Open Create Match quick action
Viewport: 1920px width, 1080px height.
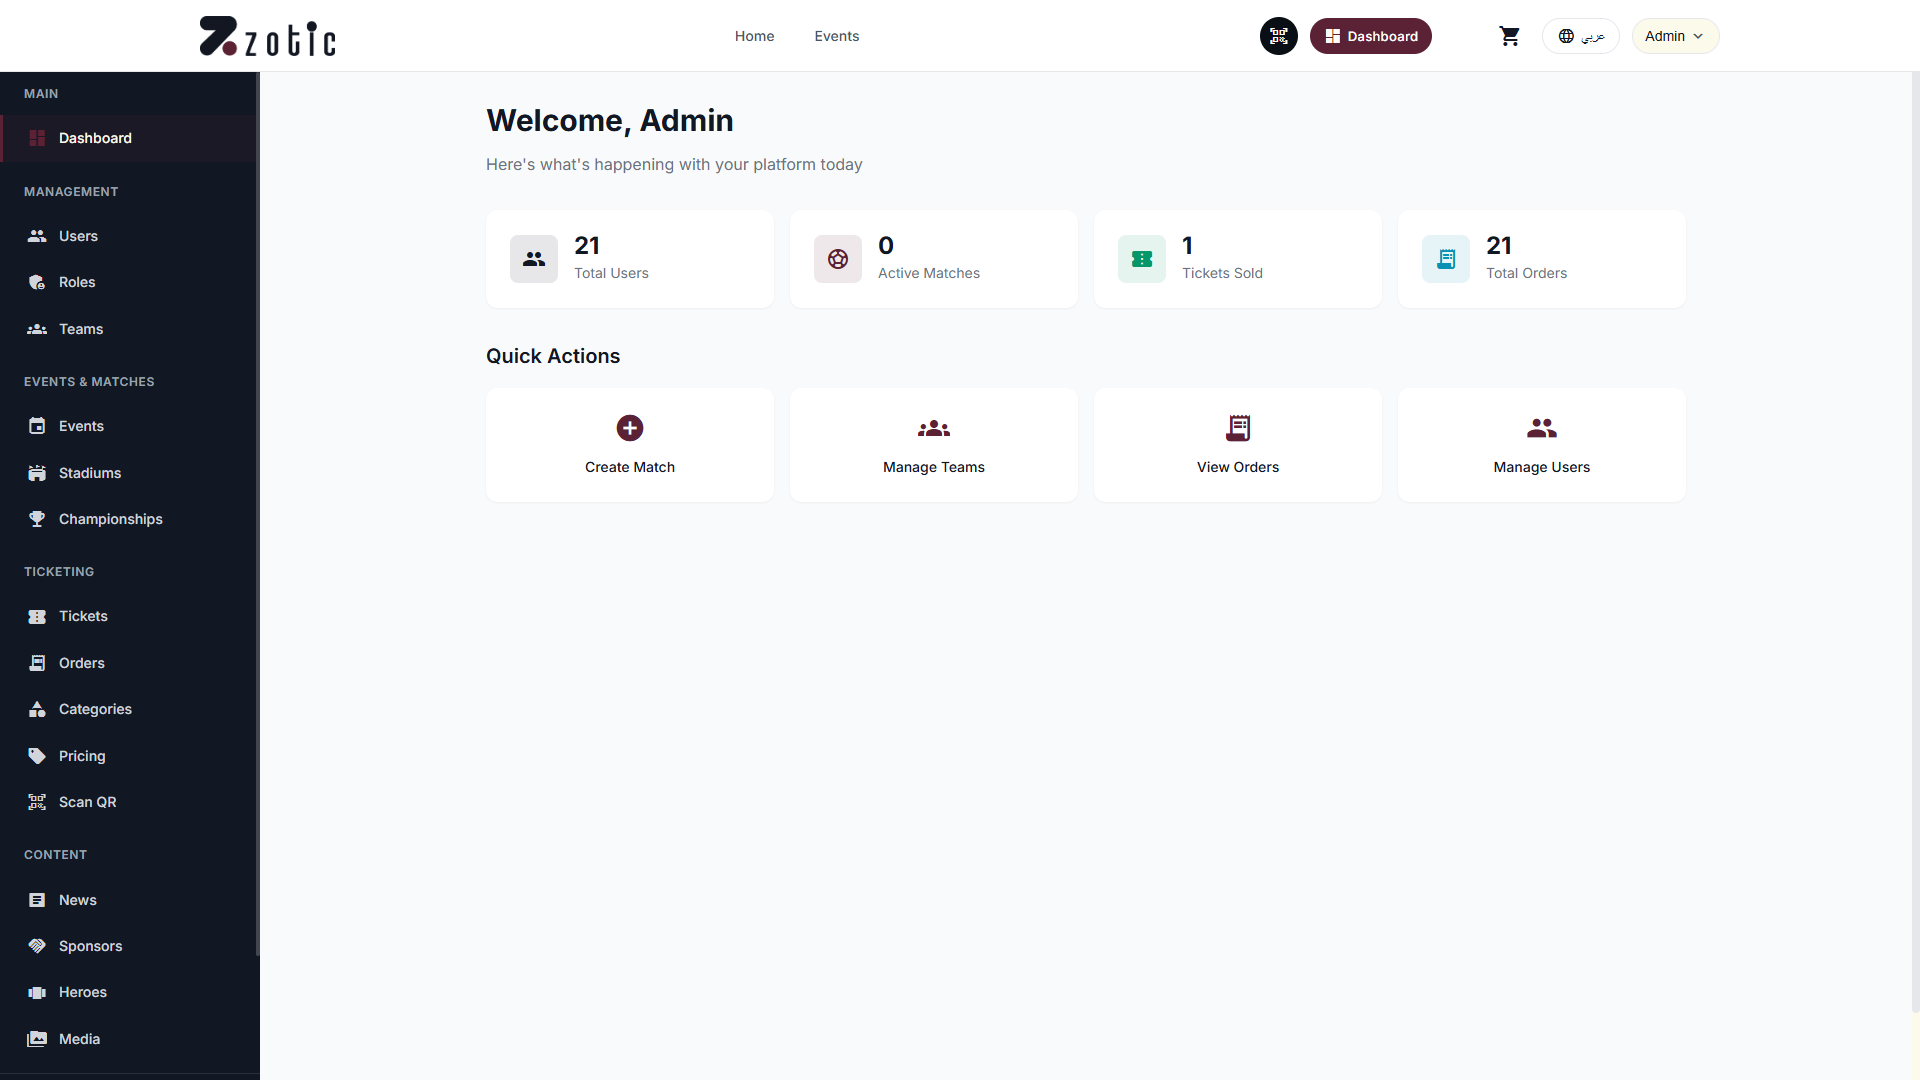click(x=629, y=444)
